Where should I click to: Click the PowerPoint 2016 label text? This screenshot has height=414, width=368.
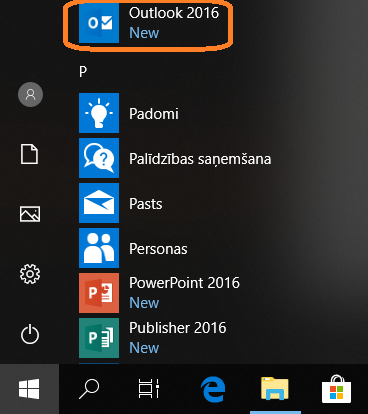(184, 283)
